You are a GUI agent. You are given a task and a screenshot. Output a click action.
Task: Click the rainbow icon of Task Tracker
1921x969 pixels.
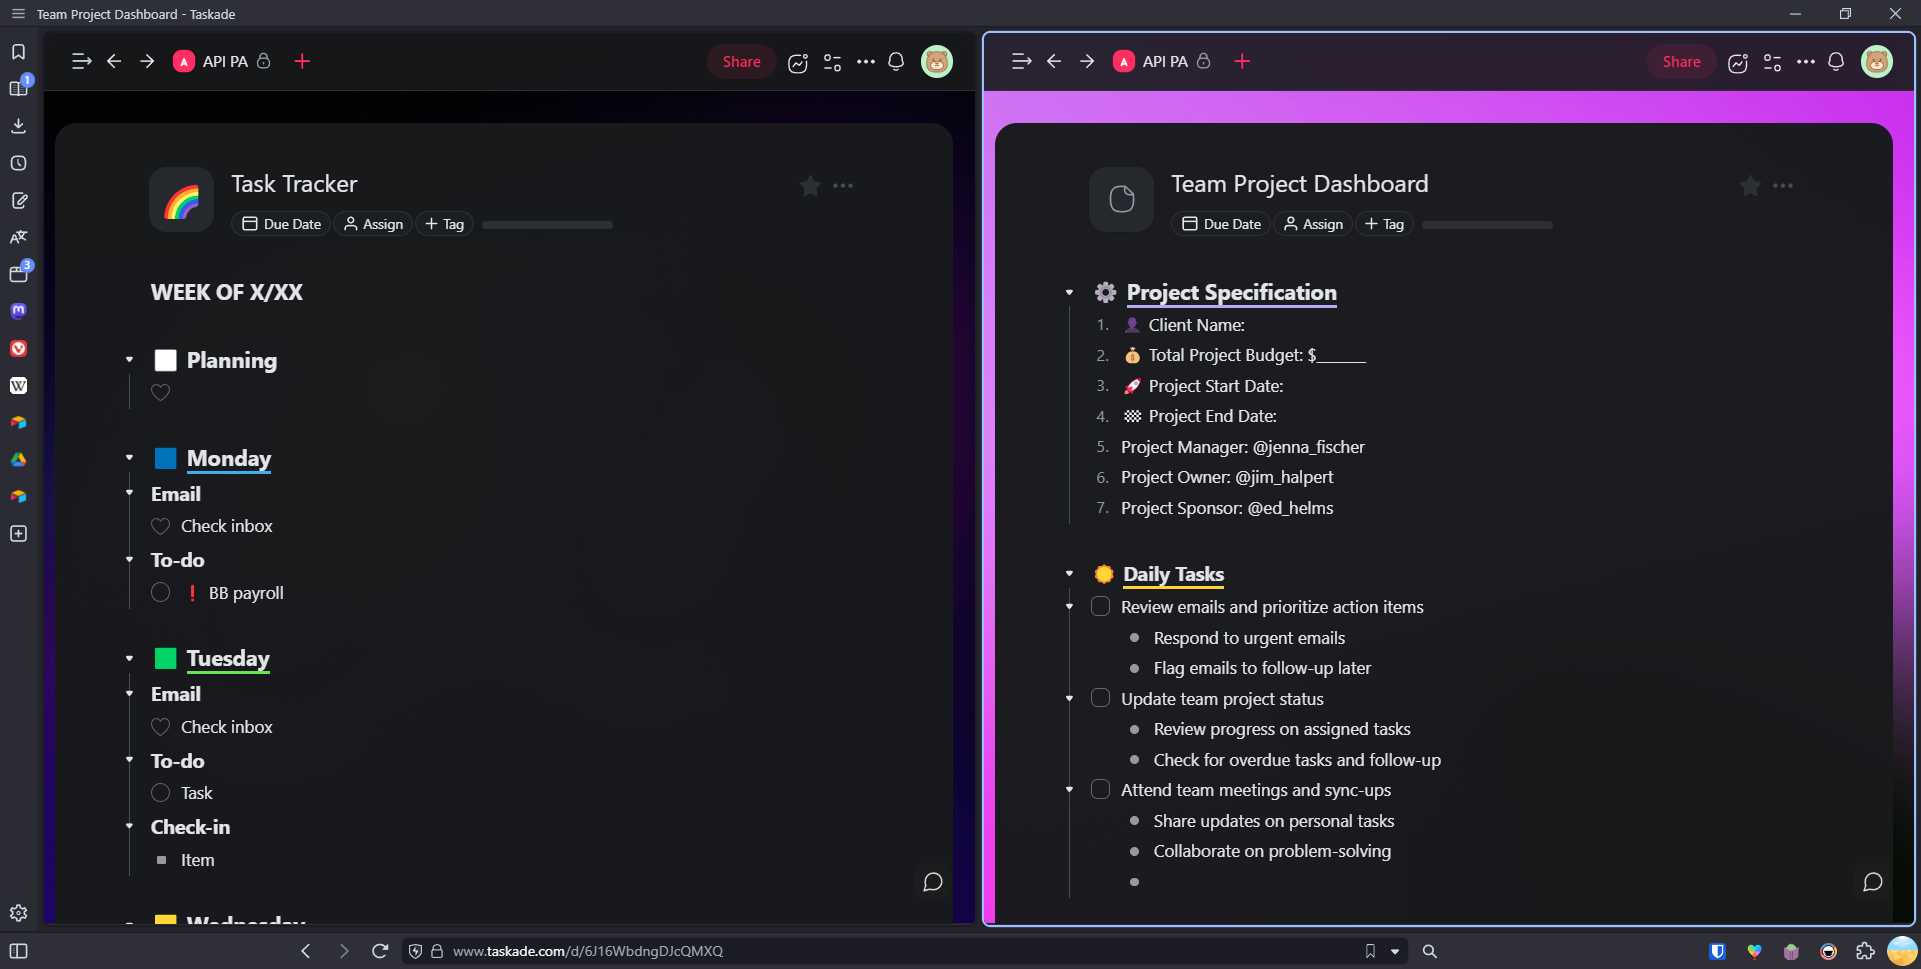pyautogui.click(x=181, y=200)
